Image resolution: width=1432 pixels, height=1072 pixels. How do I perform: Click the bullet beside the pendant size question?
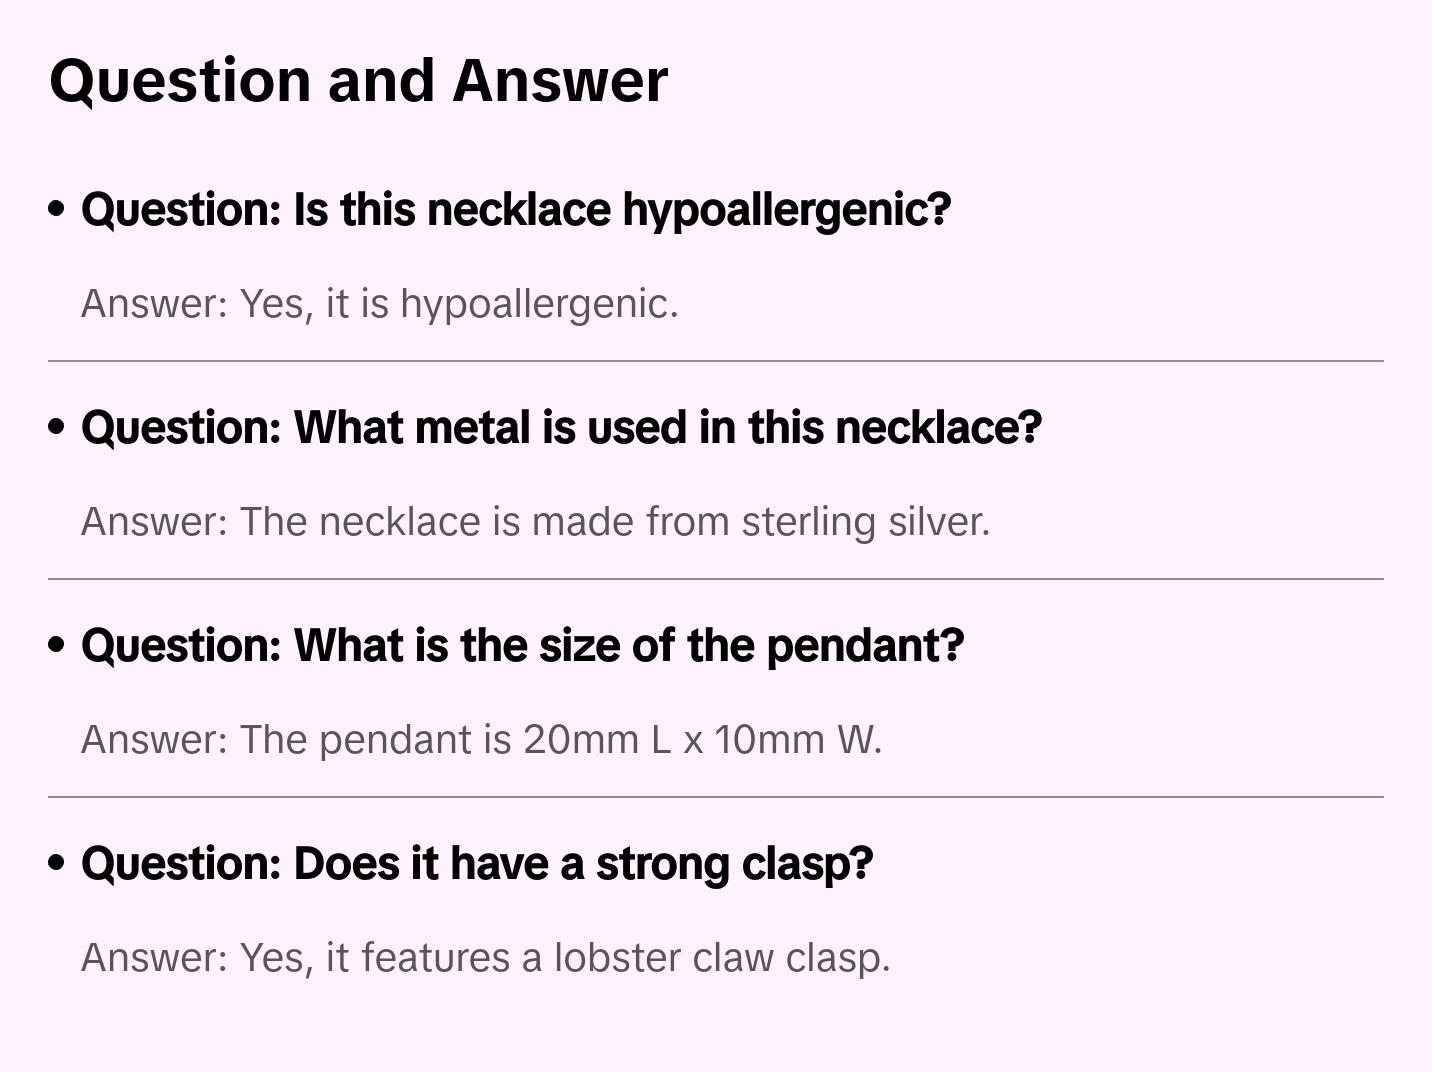point(57,646)
